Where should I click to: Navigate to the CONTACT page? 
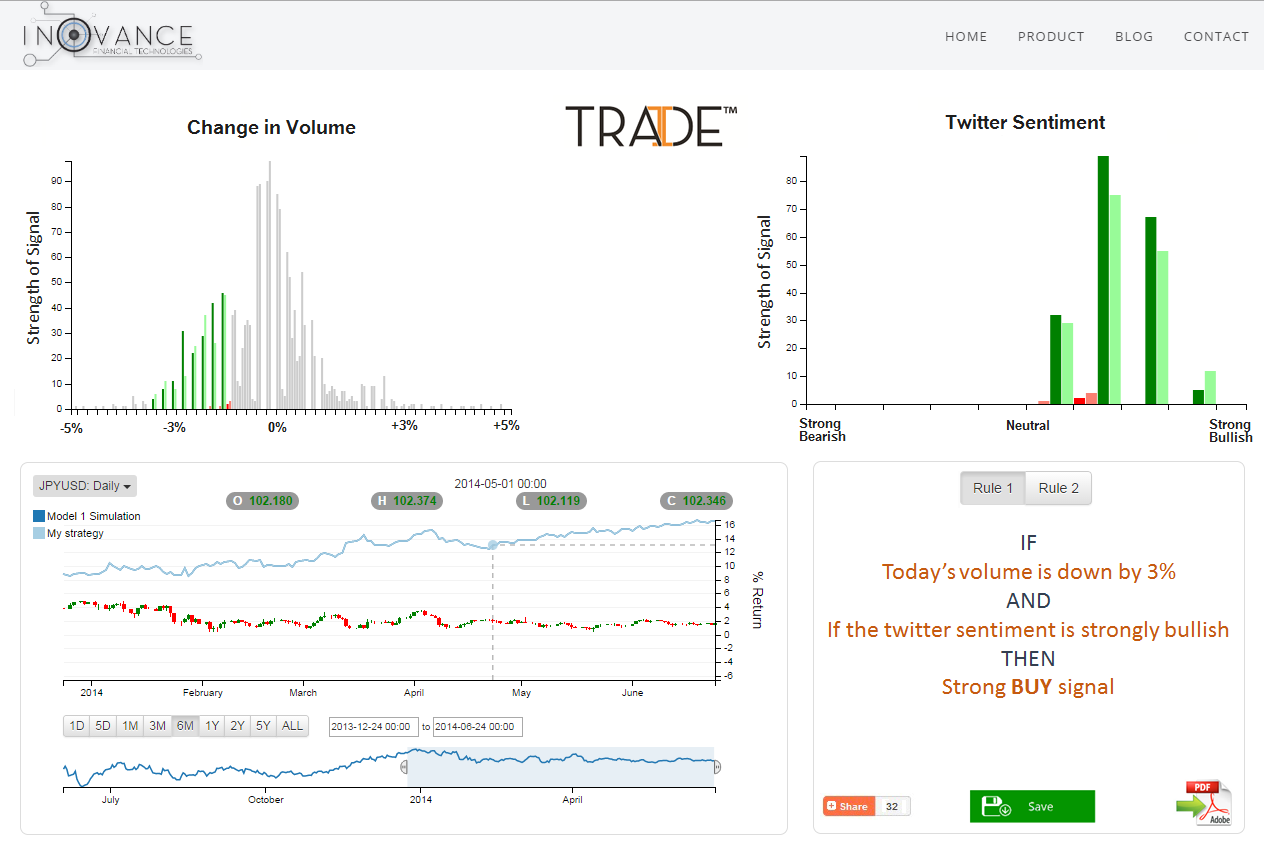[1216, 36]
